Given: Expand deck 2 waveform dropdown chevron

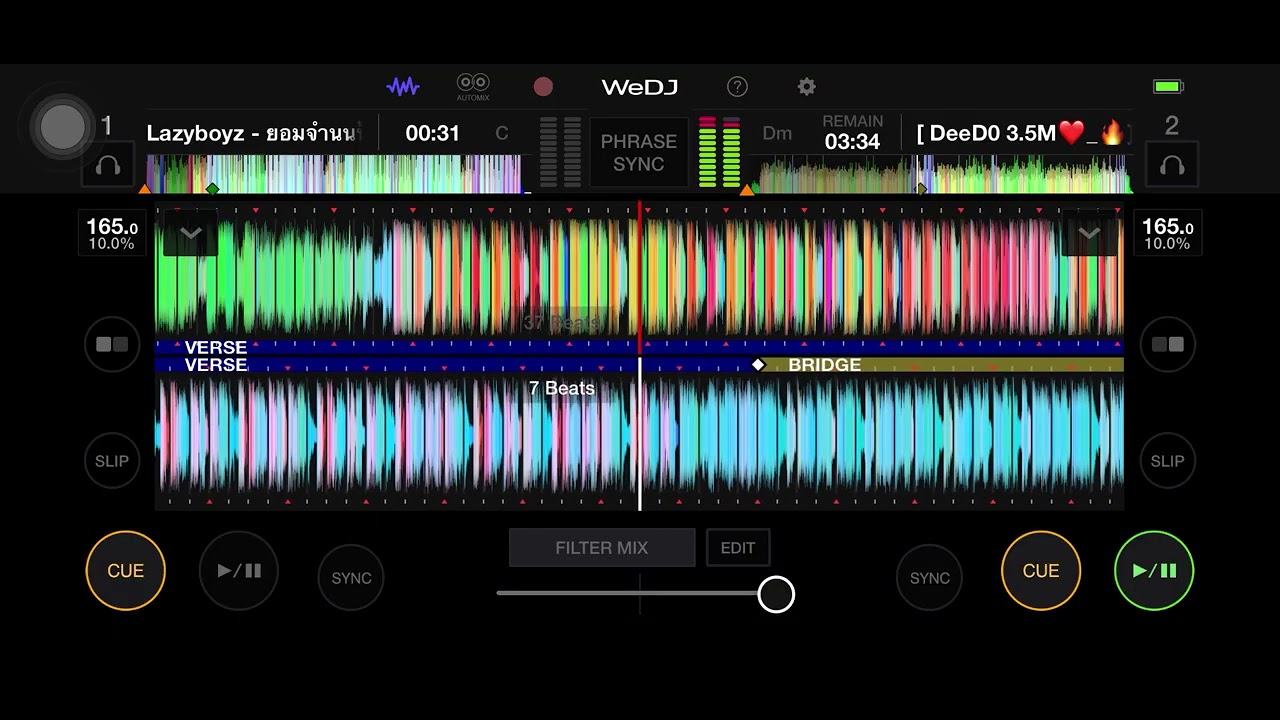Looking at the screenshot, I should (1089, 234).
